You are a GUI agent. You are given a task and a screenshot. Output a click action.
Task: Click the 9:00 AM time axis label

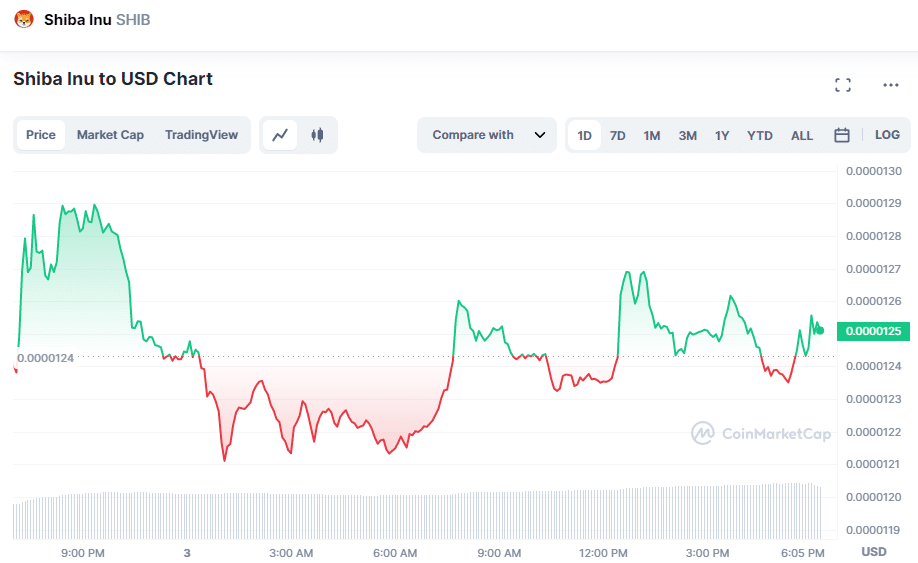[499, 553]
